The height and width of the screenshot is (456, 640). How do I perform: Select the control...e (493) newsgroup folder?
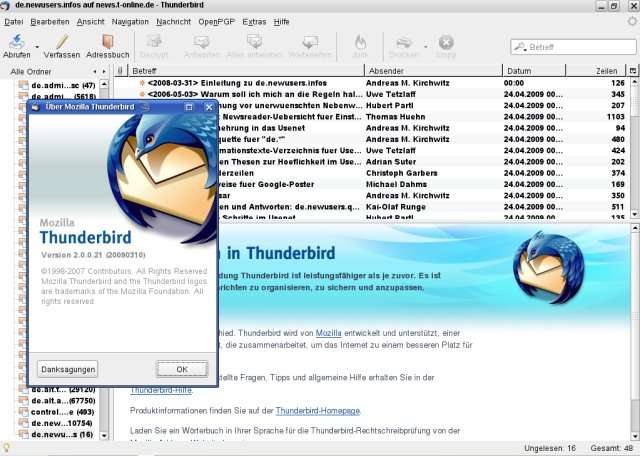[62, 411]
